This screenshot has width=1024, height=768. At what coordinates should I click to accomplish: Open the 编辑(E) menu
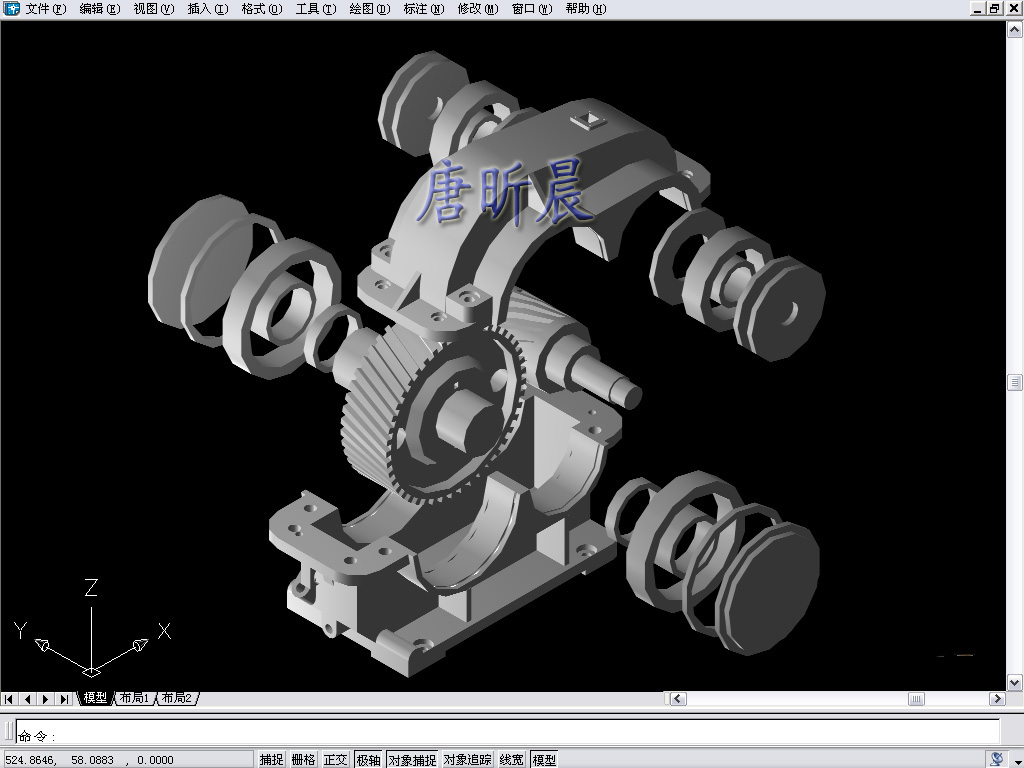(100, 8)
